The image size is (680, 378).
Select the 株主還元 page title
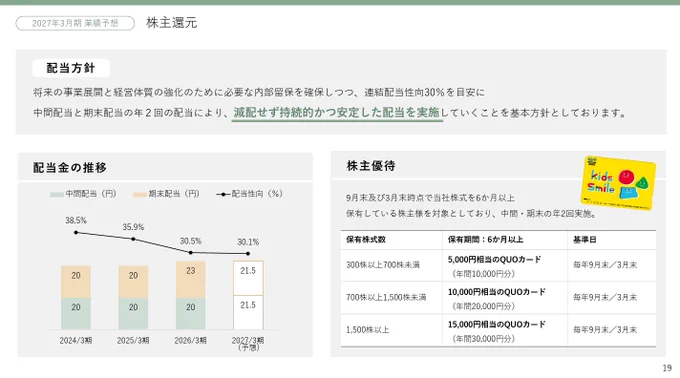(x=172, y=23)
